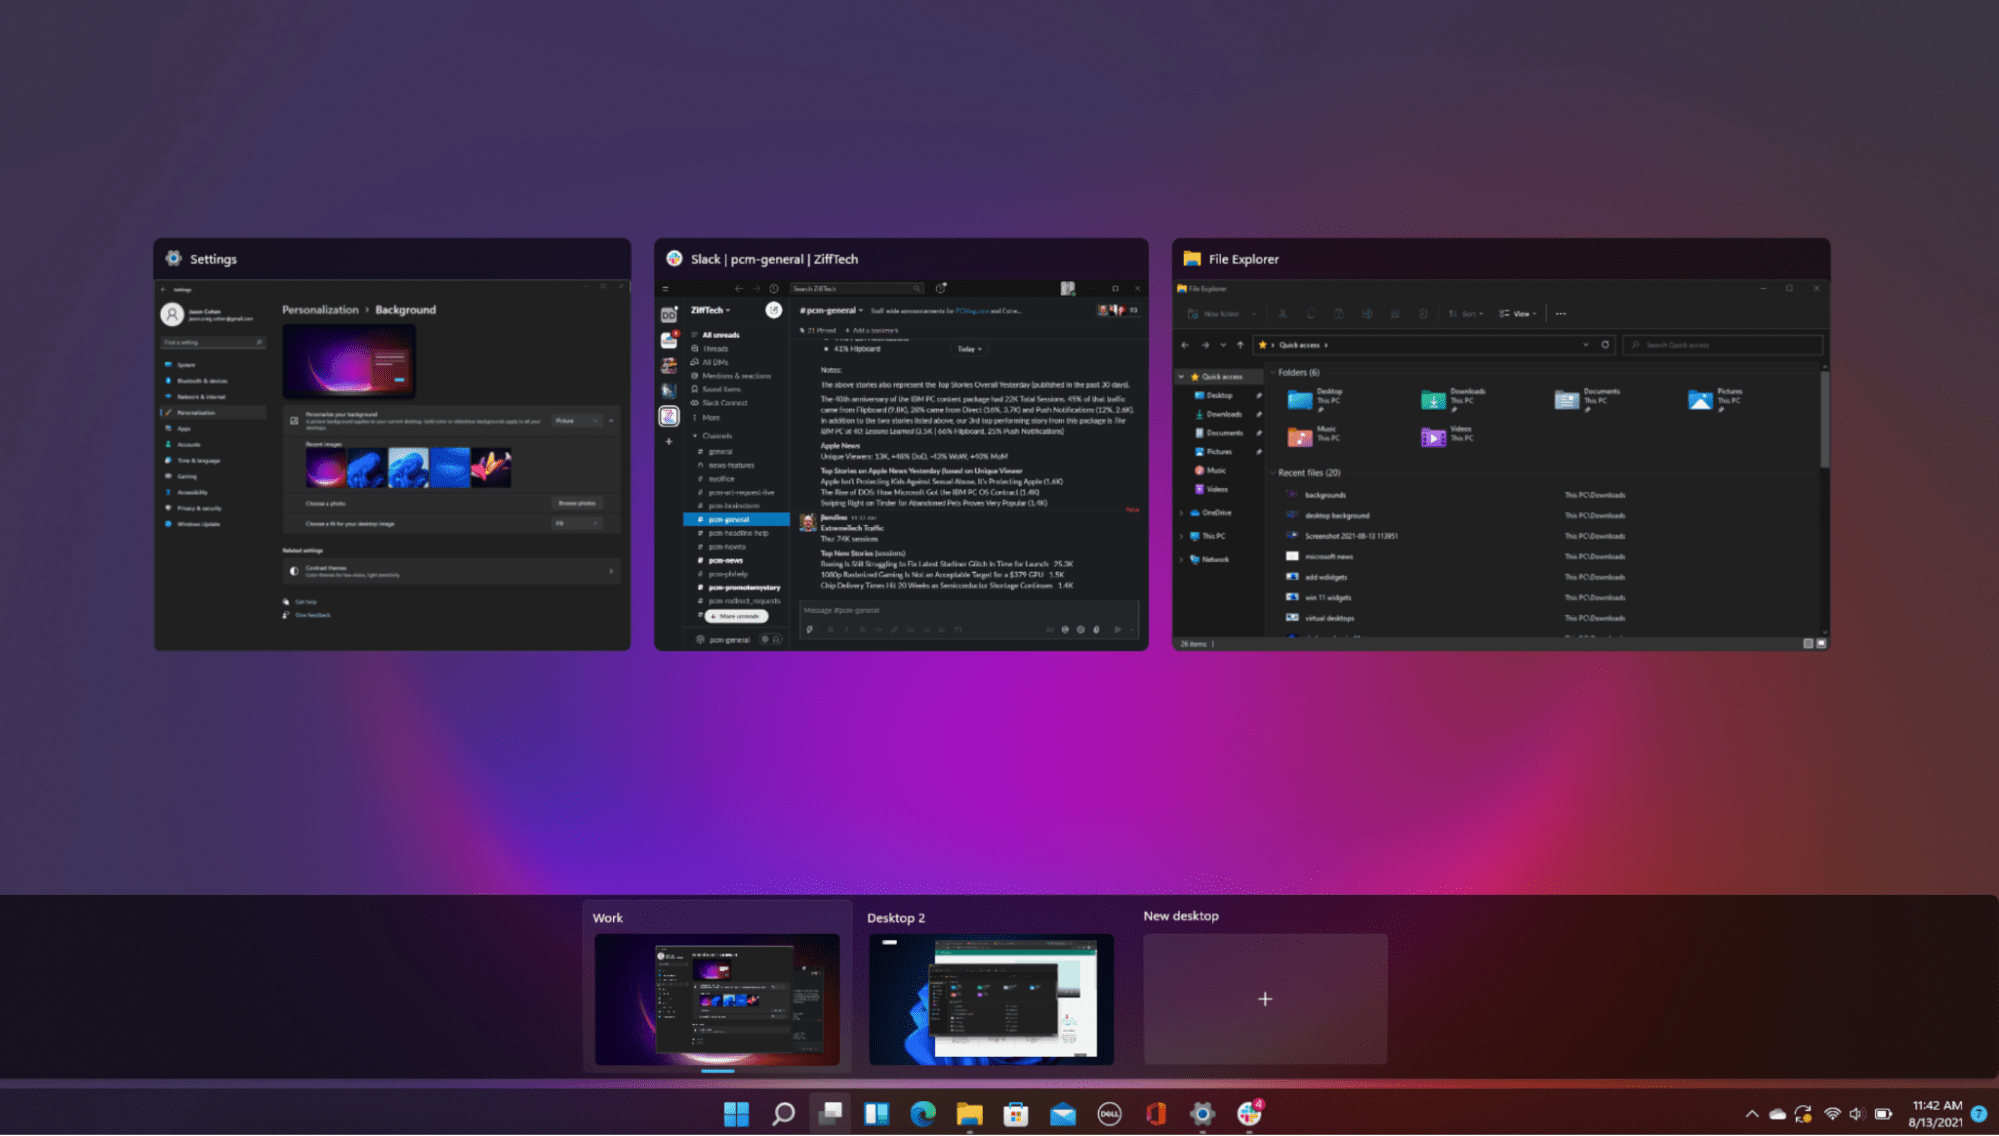The image size is (1999, 1136).
Task: Open Accessibility settings from the sidebar
Action: tap(192, 492)
